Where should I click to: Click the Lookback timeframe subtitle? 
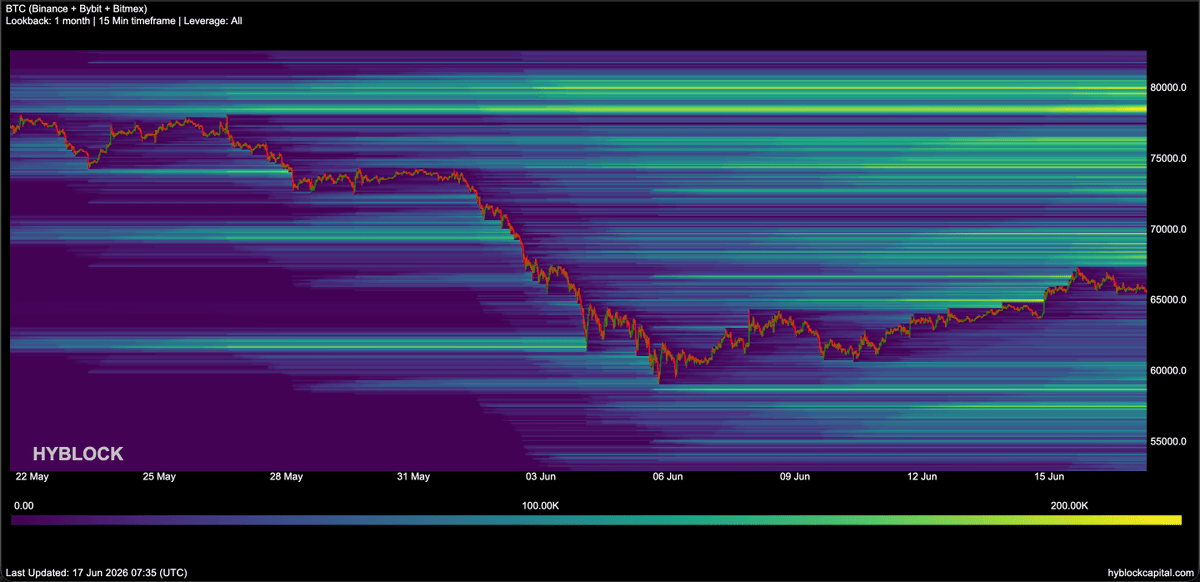(124, 21)
